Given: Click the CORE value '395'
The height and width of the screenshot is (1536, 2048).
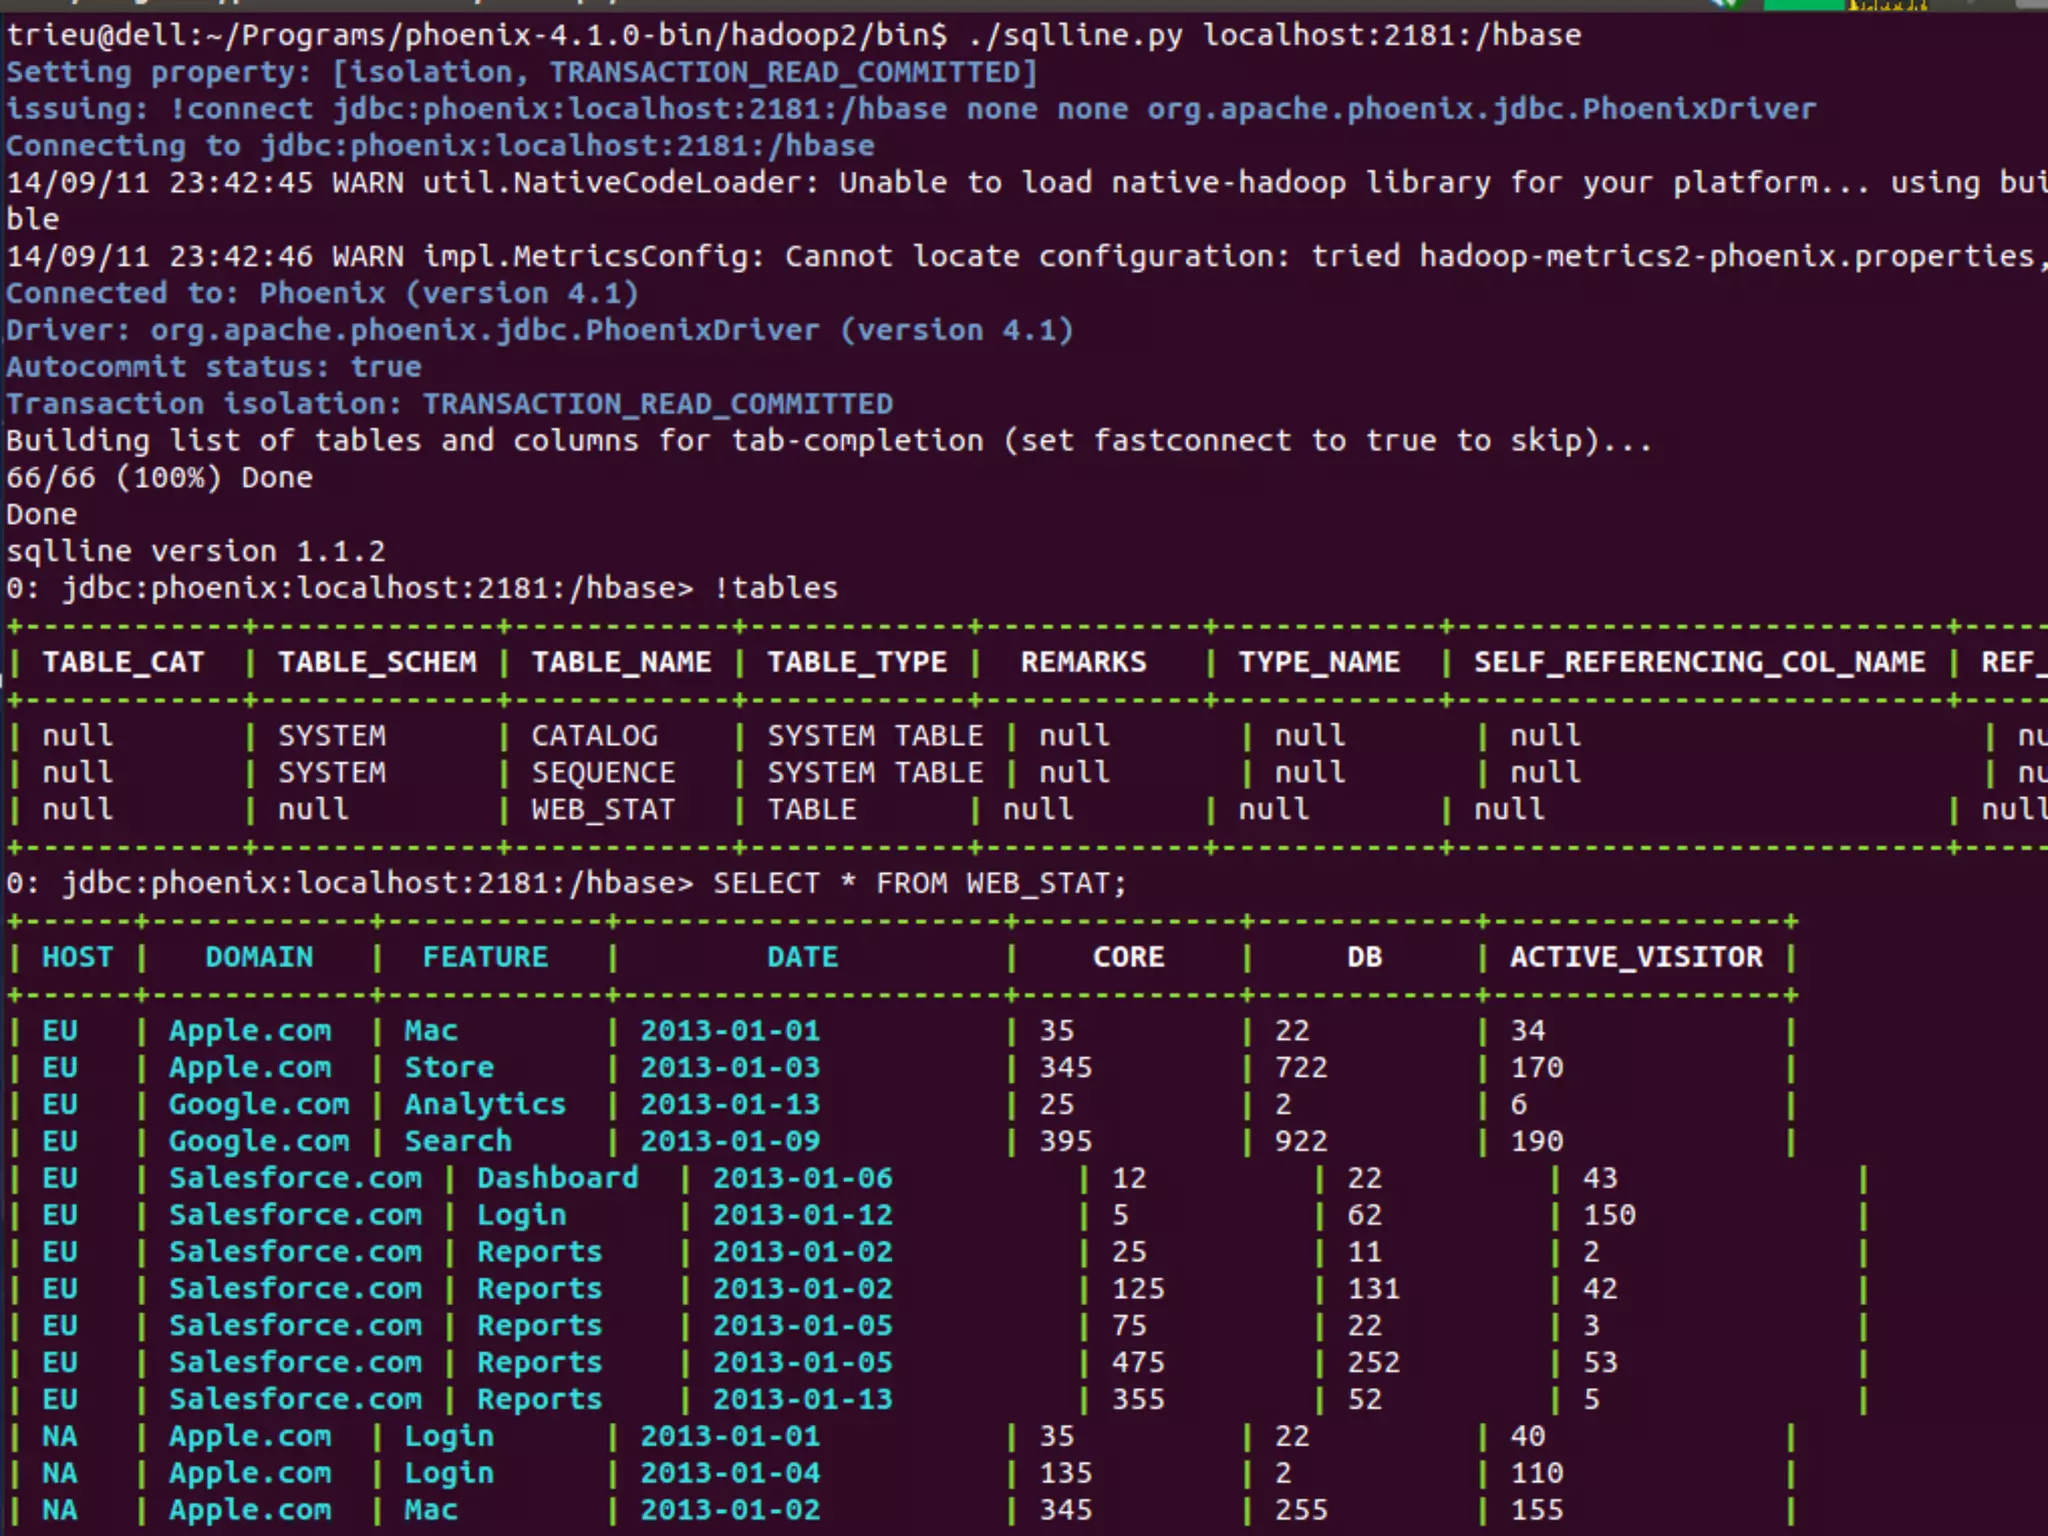Looking at the screenshot, I should [1066, 1142].
